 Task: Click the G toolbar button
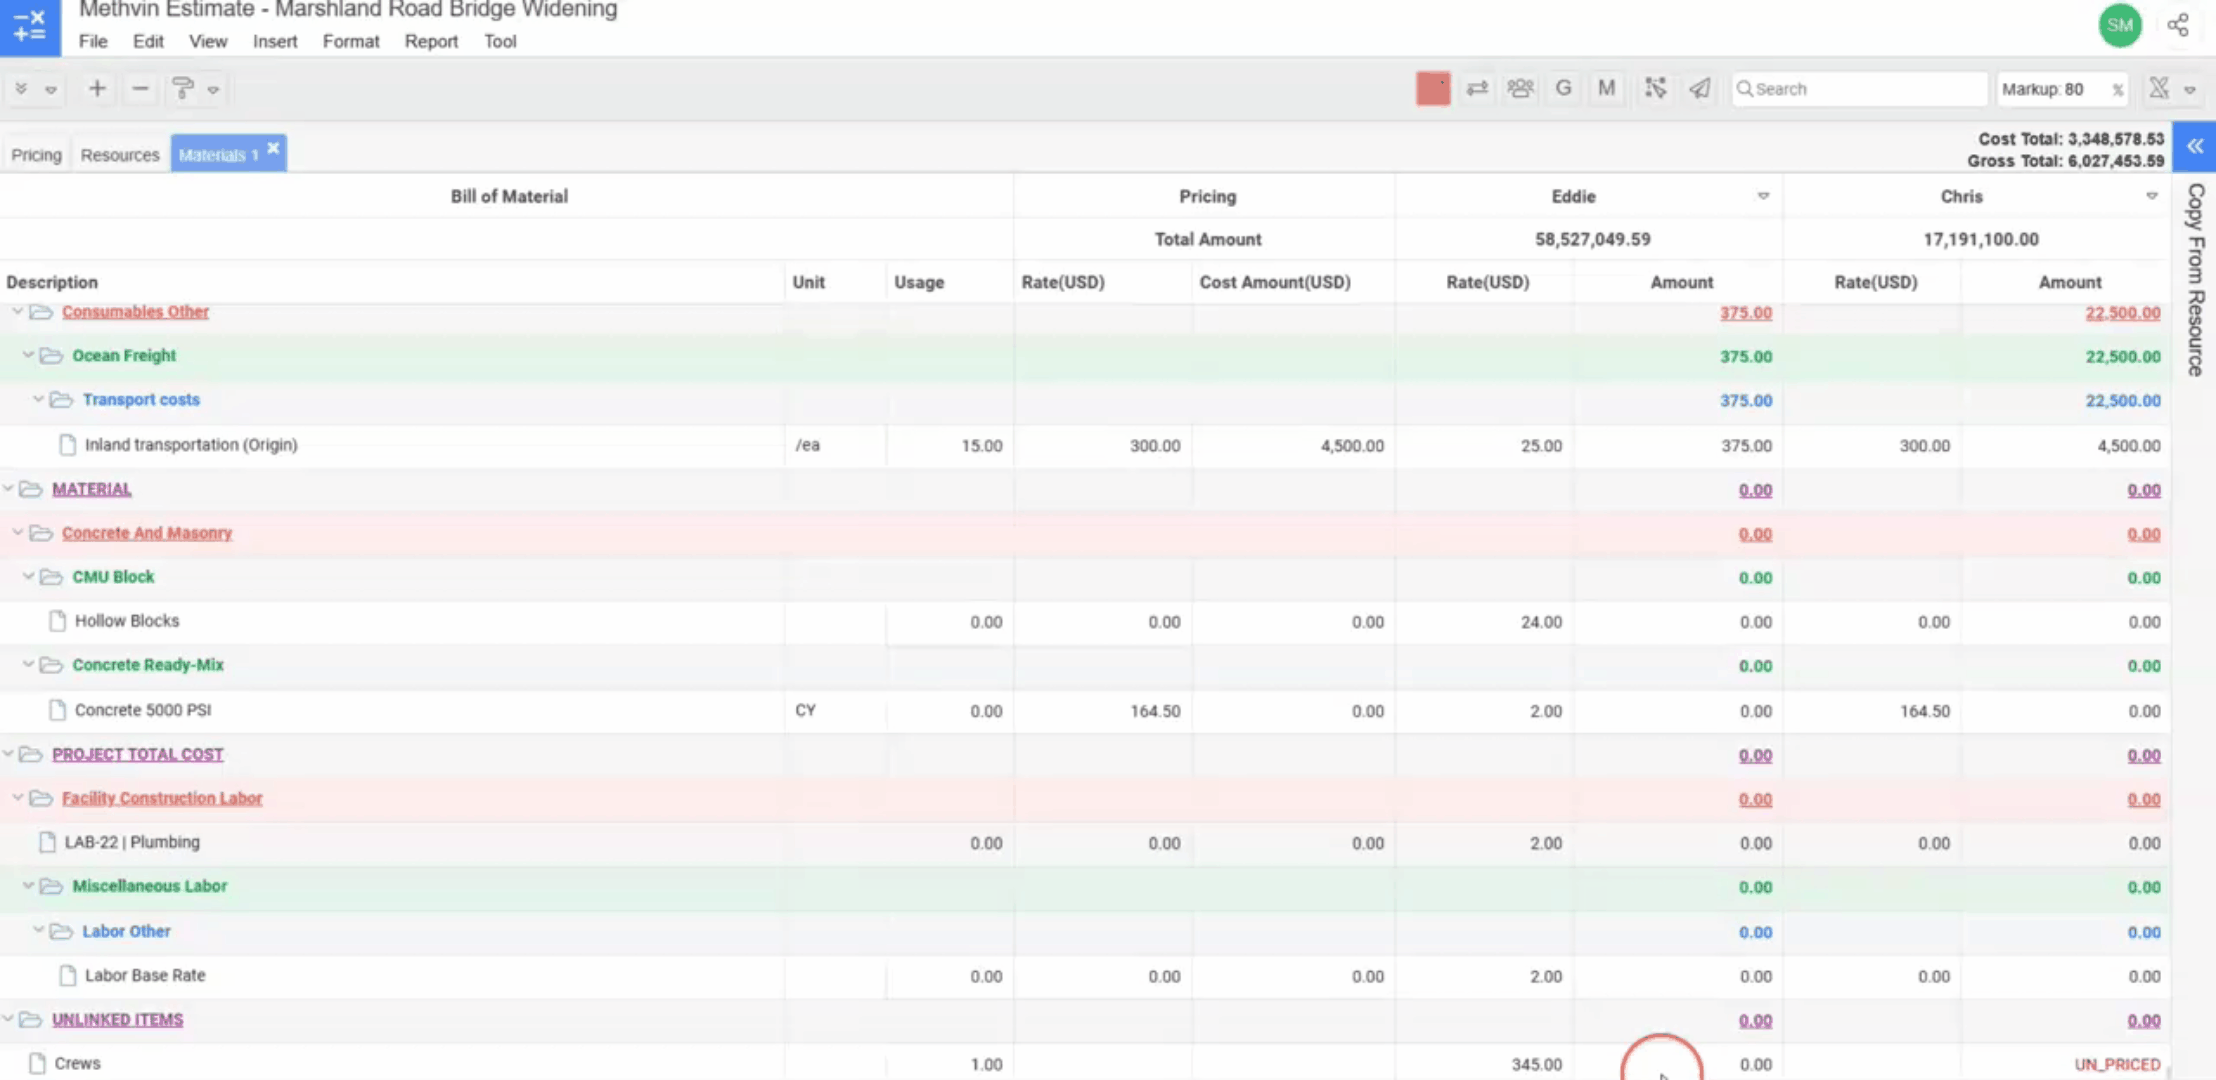[x=1563, y=89]
